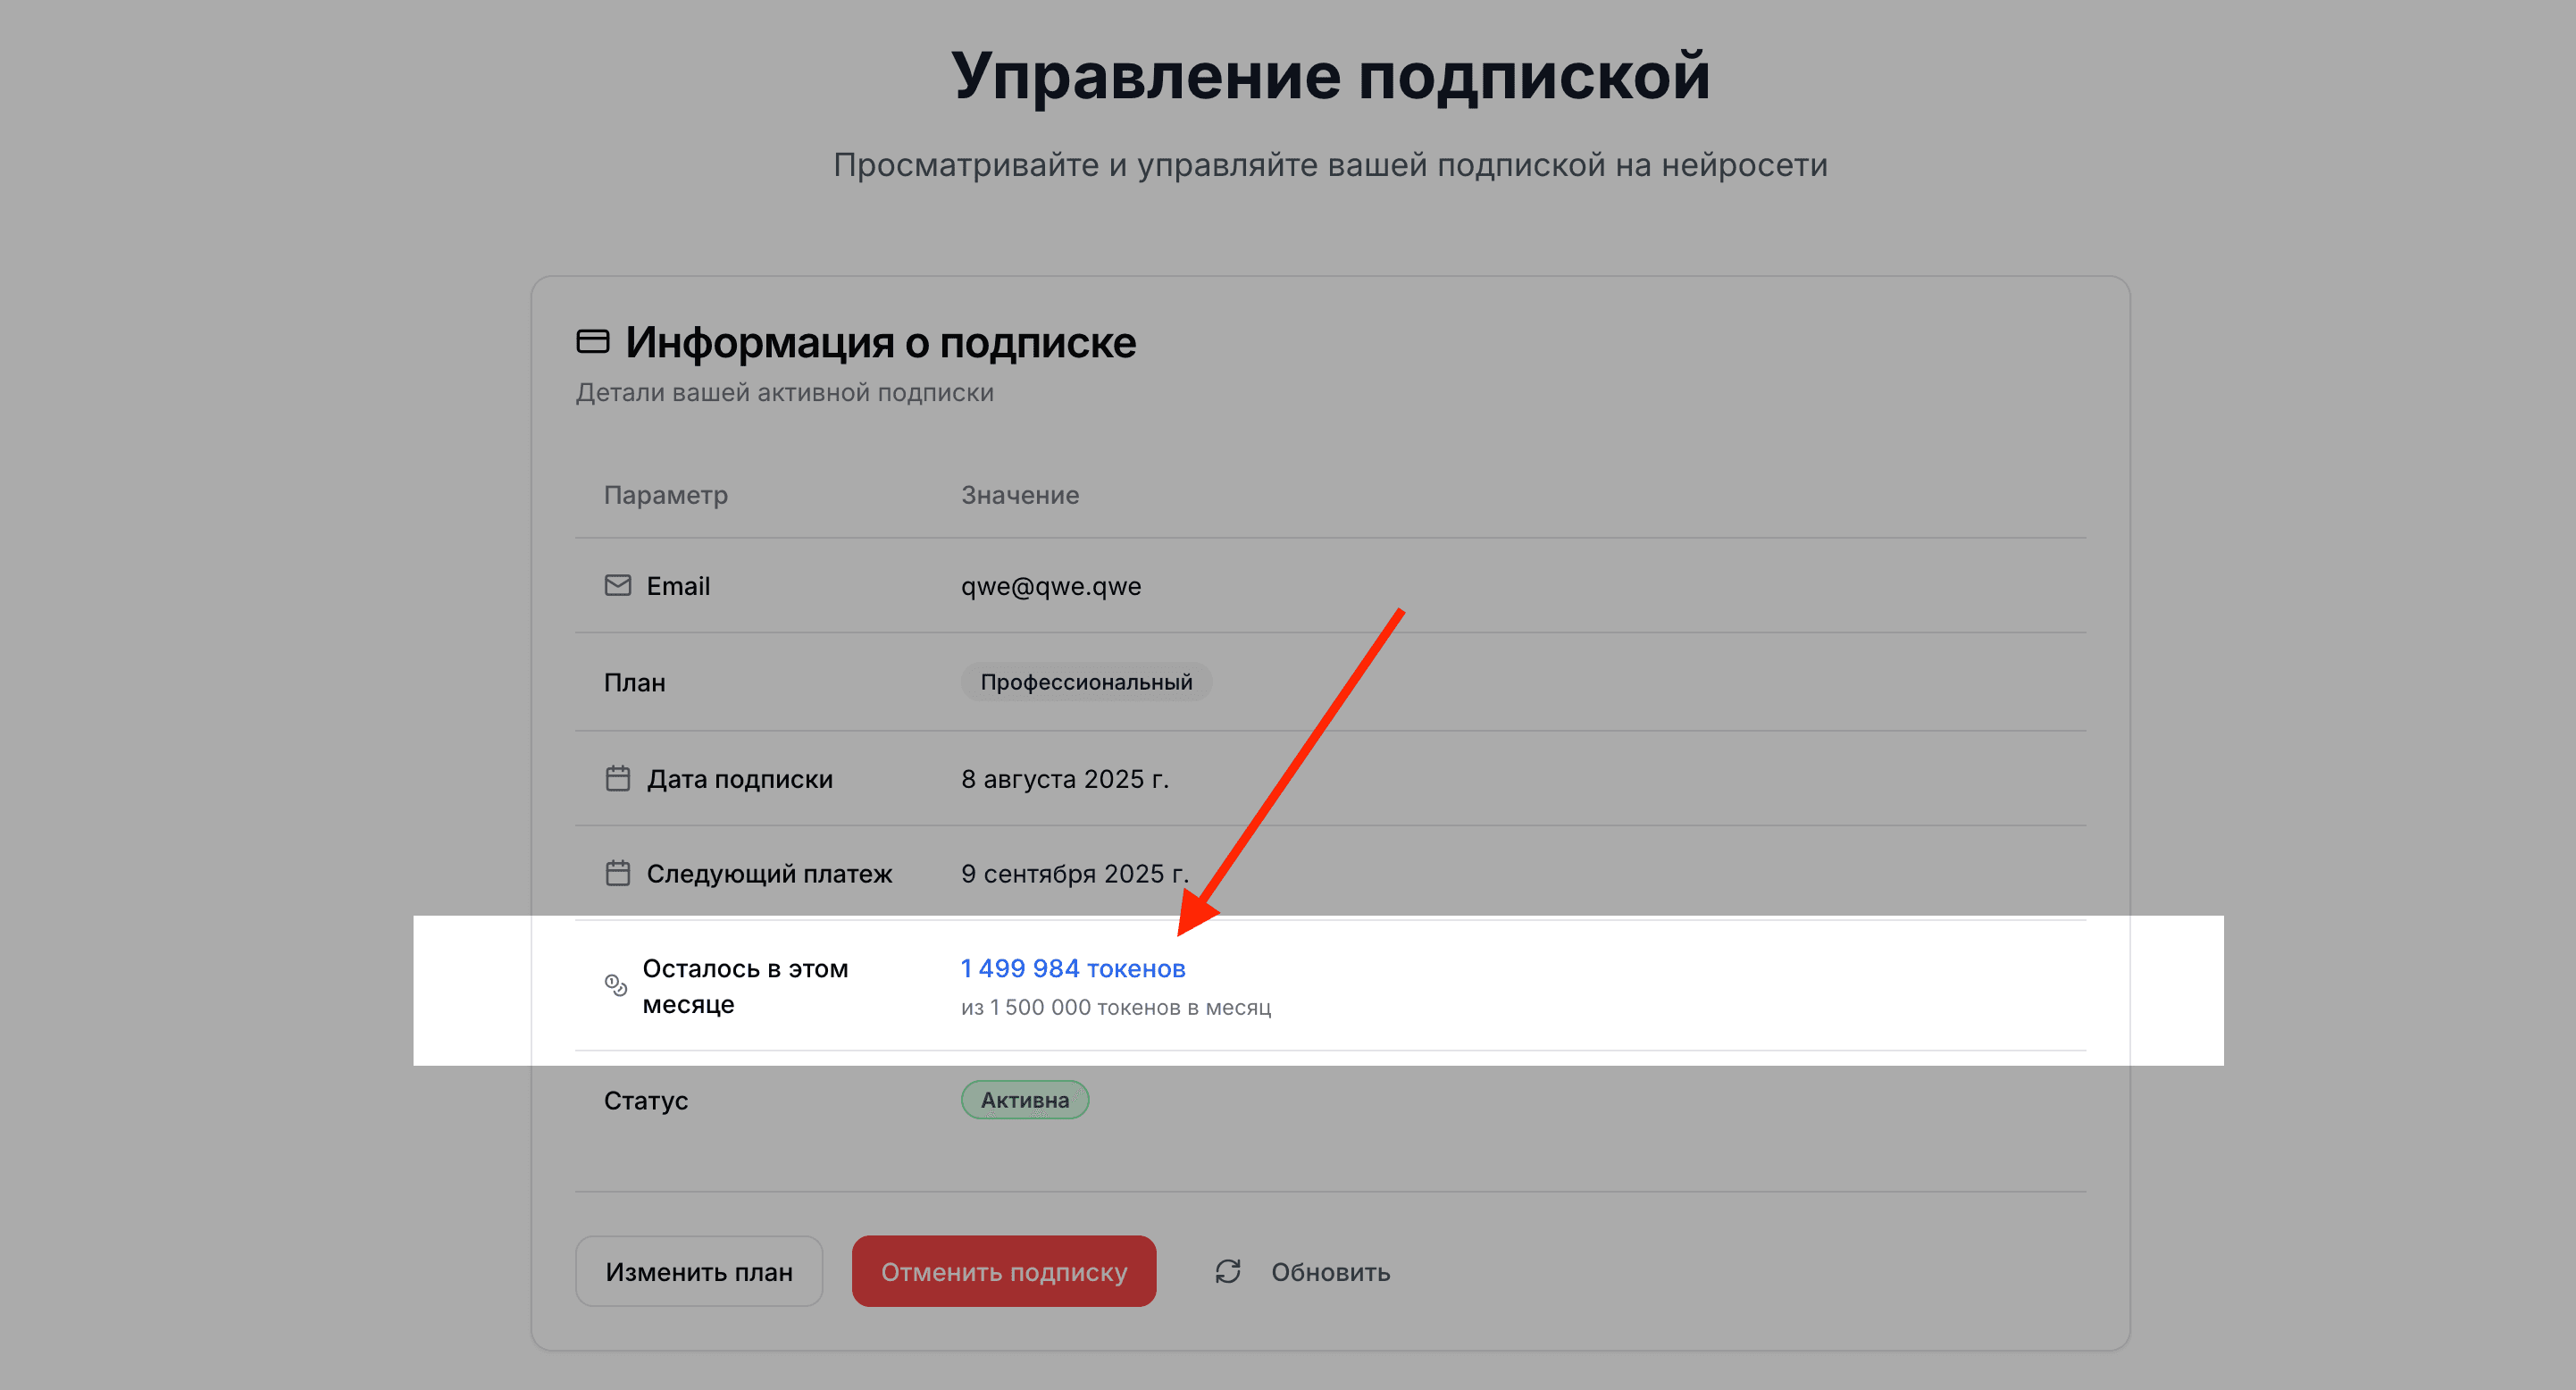The height and width of the screenshot is (1390, 2576).
Task: Click the Изменить план button
Action: point(698,1271)
